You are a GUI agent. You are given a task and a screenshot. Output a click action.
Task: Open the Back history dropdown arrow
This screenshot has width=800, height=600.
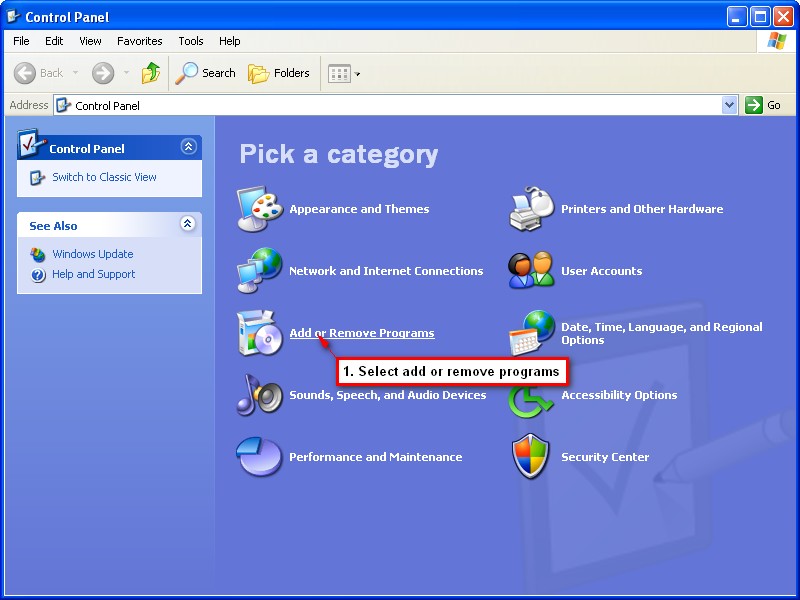point(76,73)
